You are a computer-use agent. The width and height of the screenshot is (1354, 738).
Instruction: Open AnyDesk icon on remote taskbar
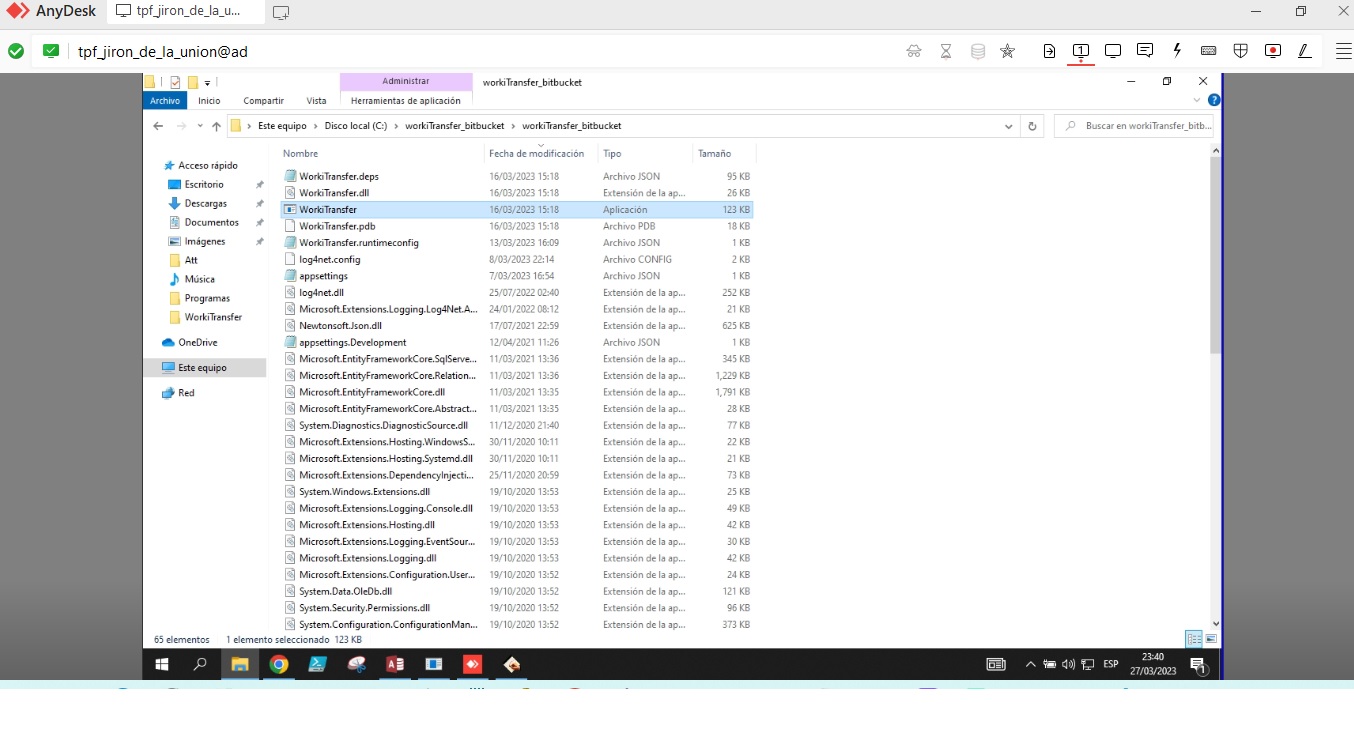point(473,664)
